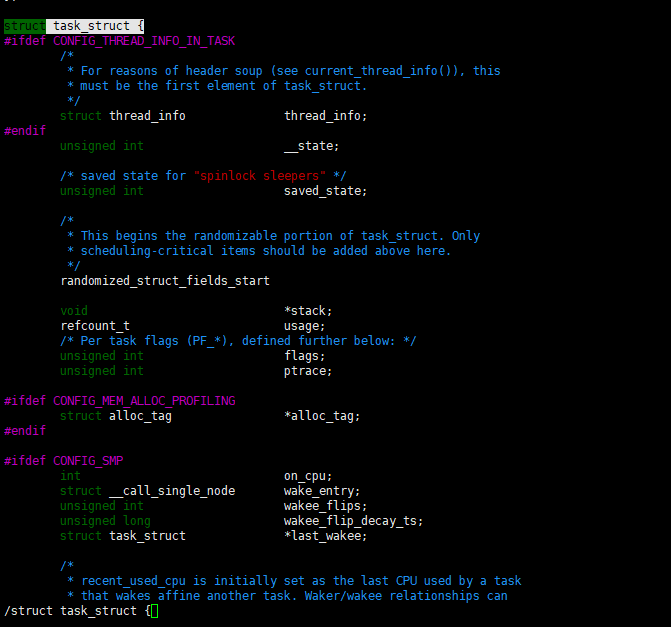
Task: Click the 'must be the first element' comment line
Action: click(217, 86)
